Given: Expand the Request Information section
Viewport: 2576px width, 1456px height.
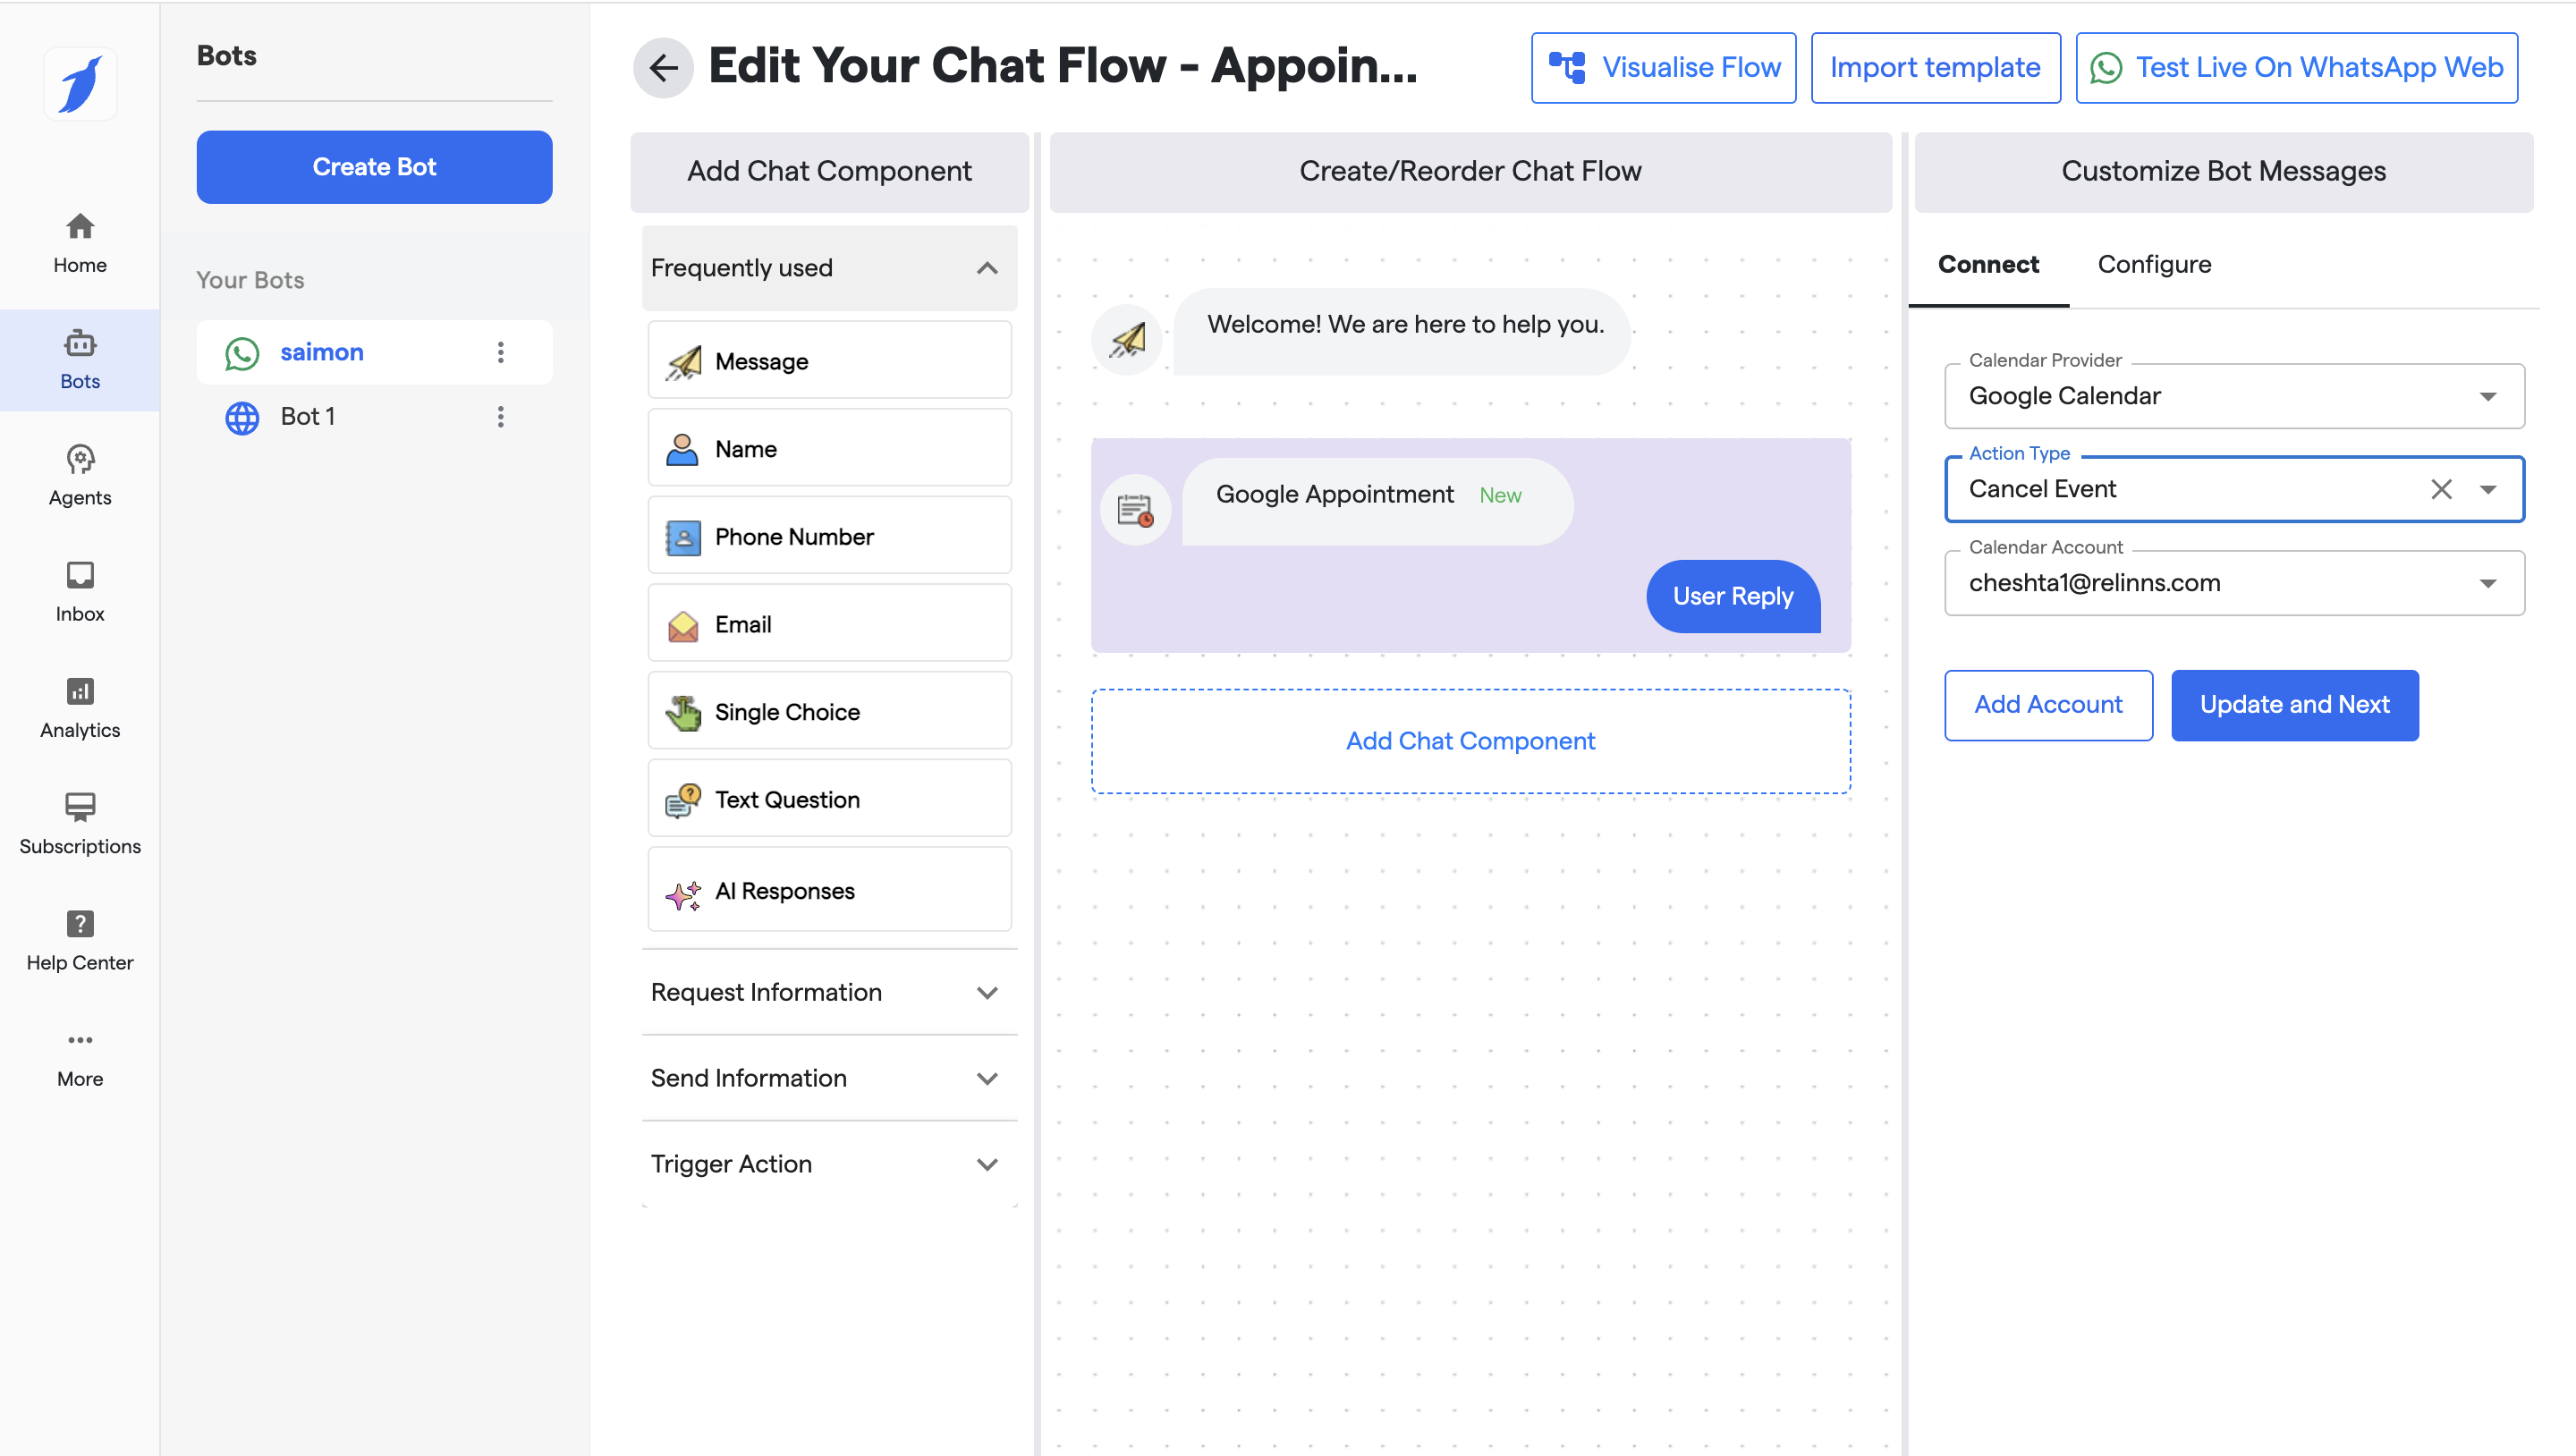Looking at the screenshot, I should (x=986, y=992).
